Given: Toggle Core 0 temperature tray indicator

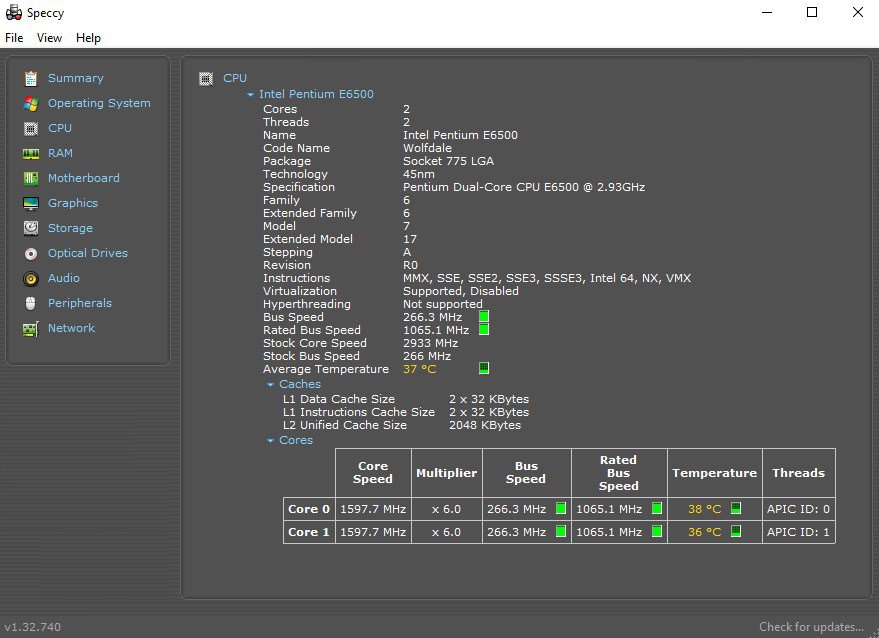Looking at the screenshot, I should (x=736, y=509).
